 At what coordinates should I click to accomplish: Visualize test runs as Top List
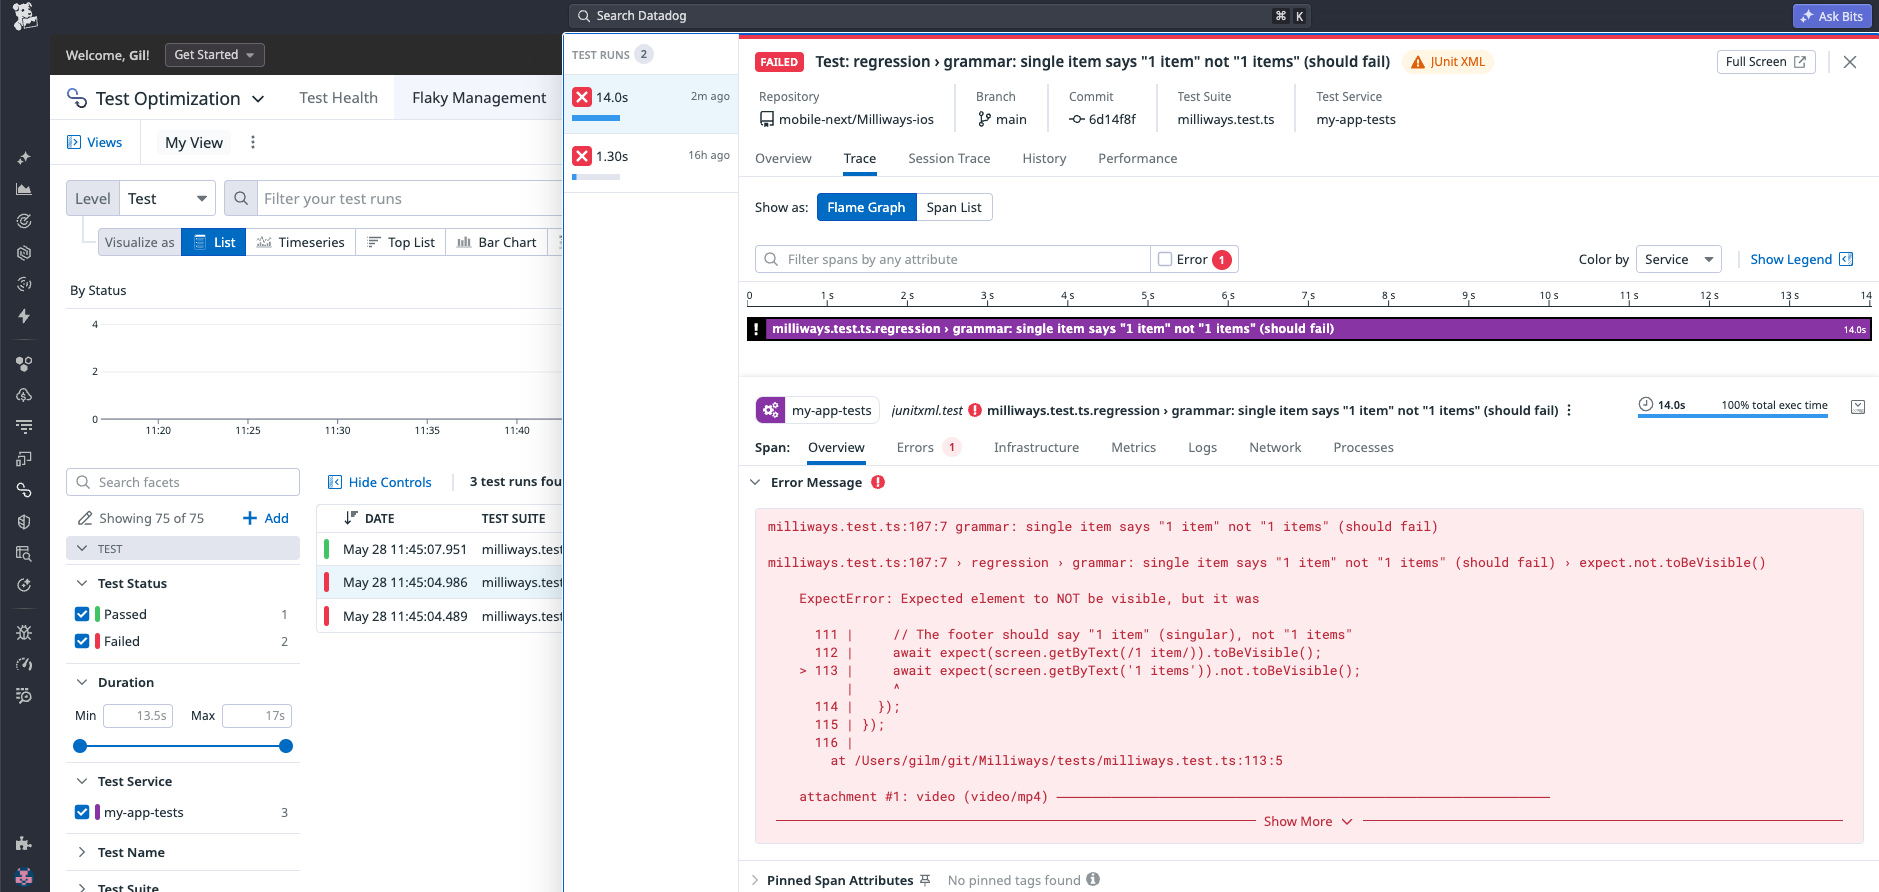pos(401,242)
